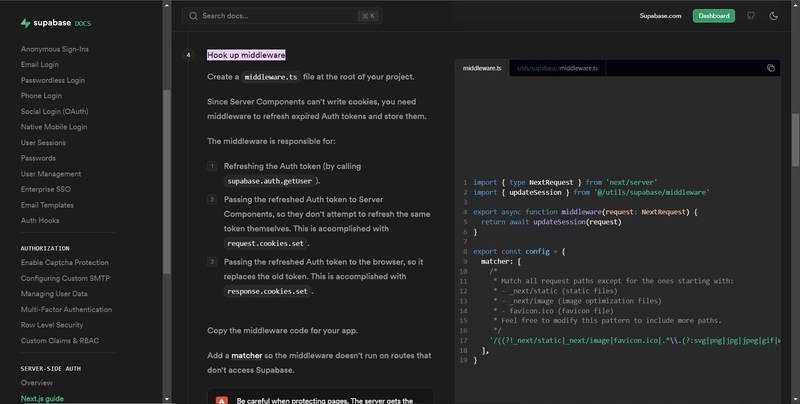This screenshot has height=404, width=800.
Task: Open Multi-Factor Authentication page
Action: 66,310
